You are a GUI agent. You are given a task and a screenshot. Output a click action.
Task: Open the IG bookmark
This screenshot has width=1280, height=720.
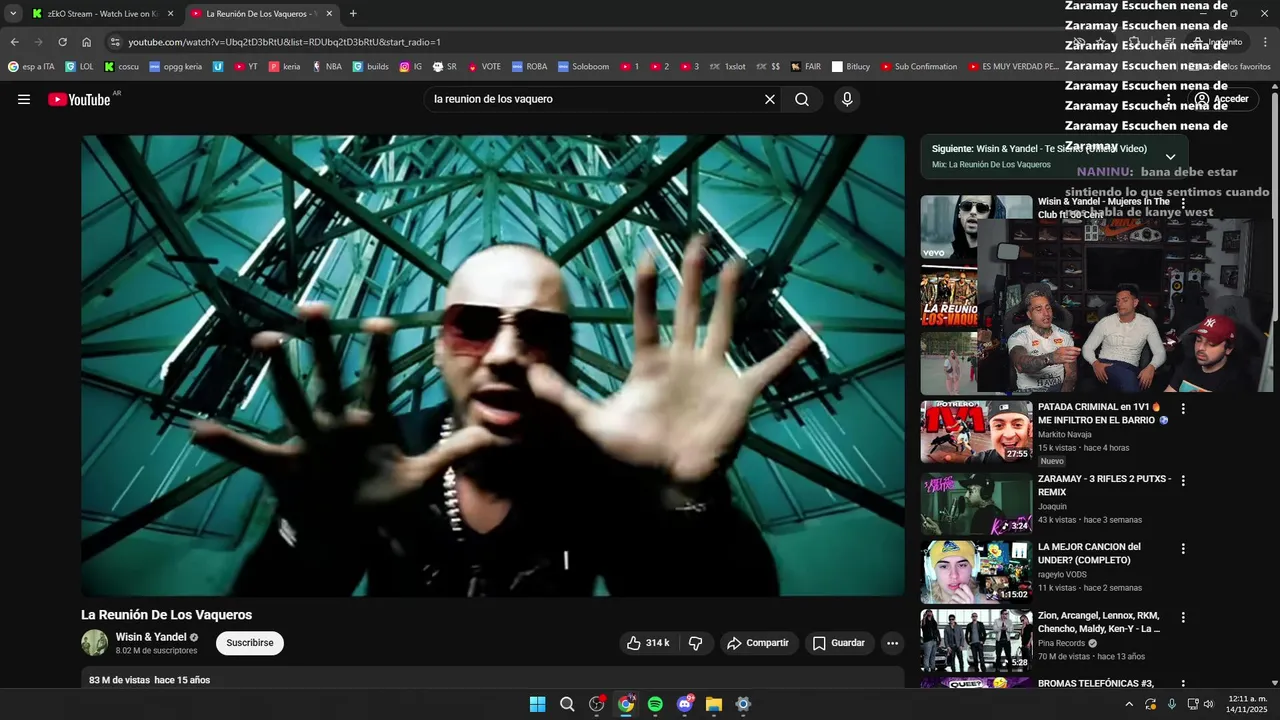tap(410, 67)
